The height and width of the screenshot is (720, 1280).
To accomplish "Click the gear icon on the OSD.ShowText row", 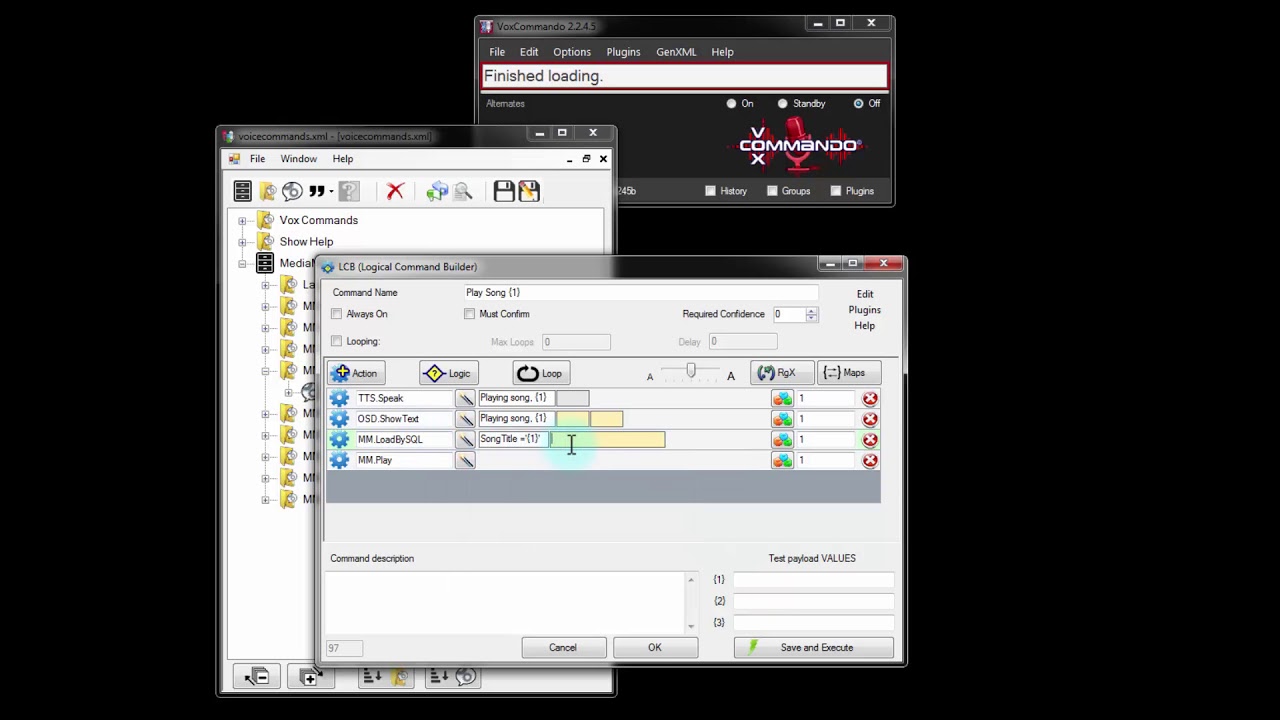I will tap(339, 419).
